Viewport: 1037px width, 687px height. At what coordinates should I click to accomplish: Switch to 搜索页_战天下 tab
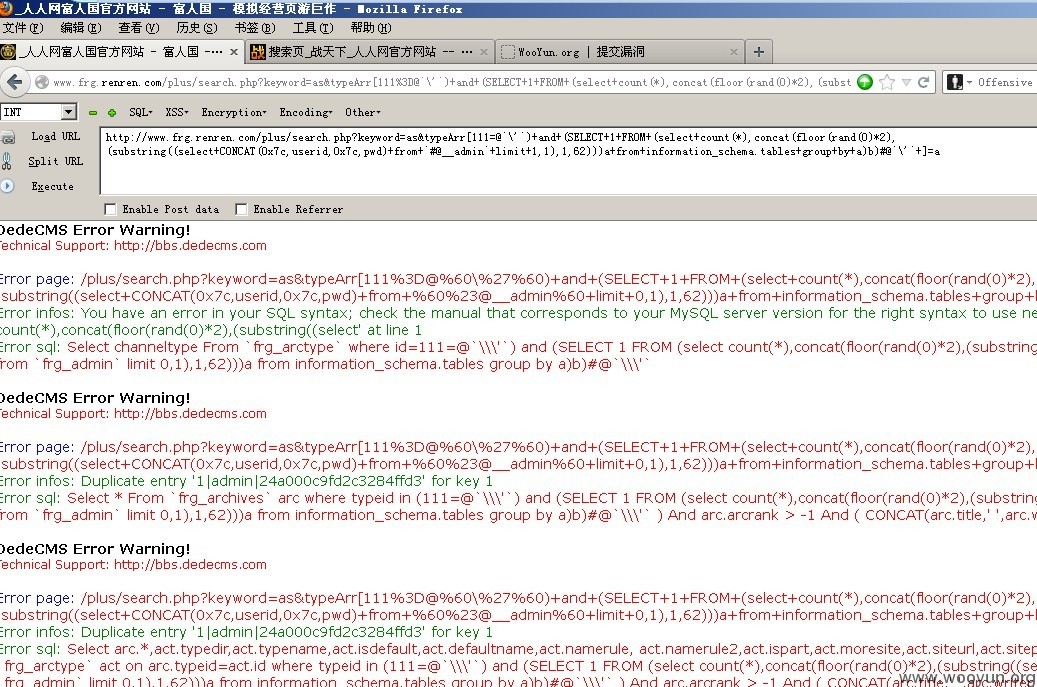370,52
